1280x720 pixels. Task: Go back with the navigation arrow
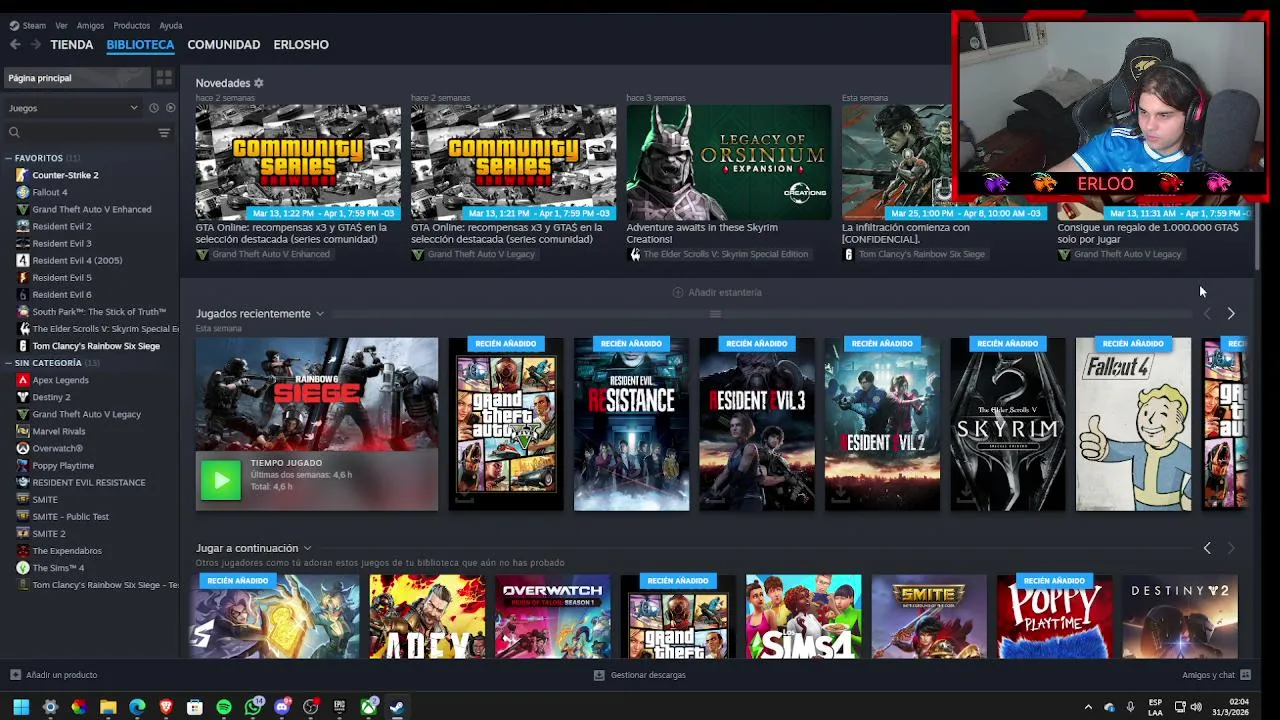[x=15, y=44]
